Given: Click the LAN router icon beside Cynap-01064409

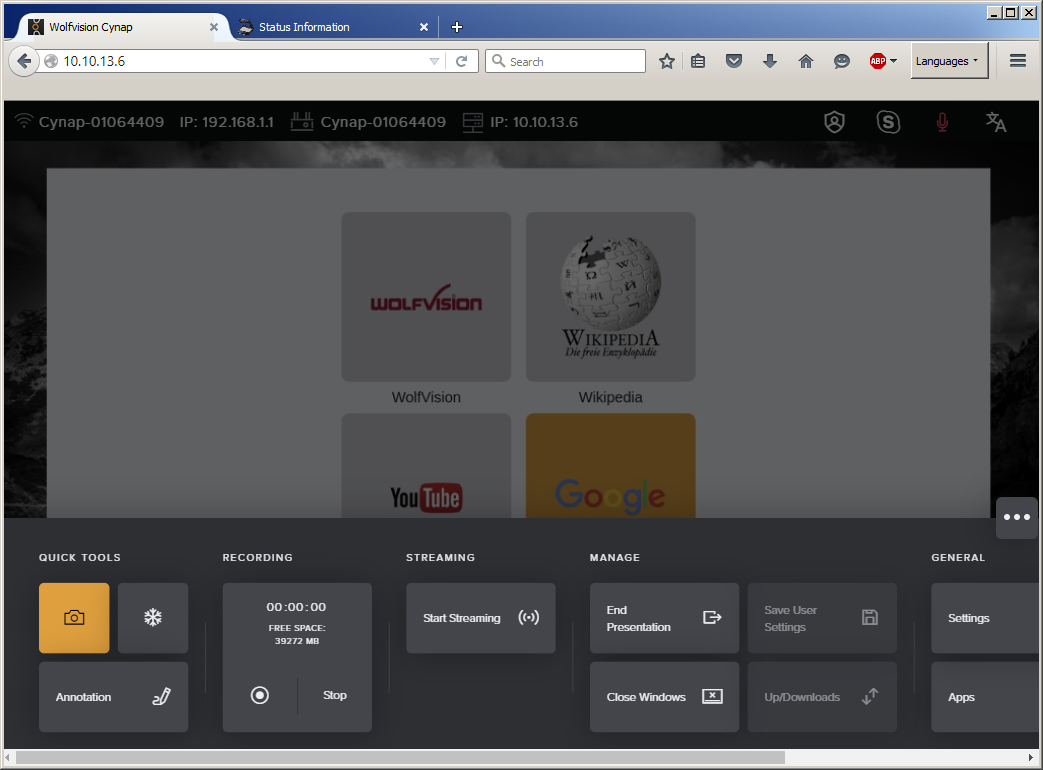Looking at the screenshot, I should (x=301, y=122).
